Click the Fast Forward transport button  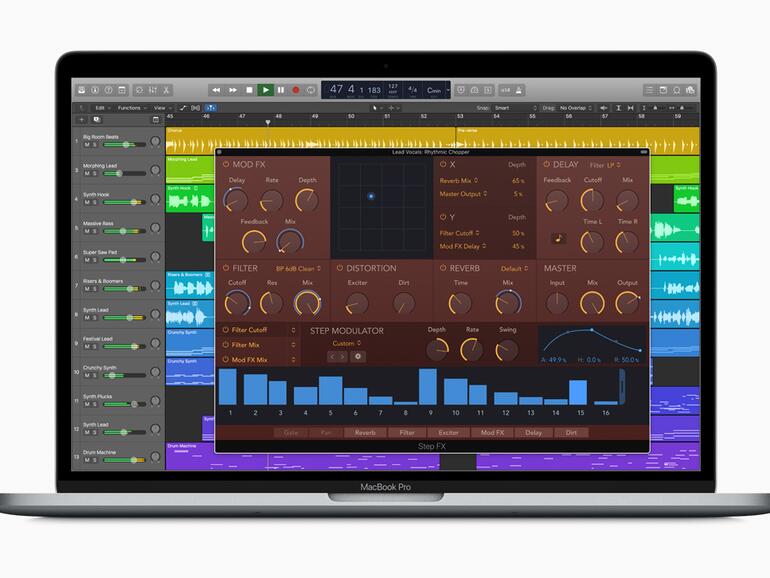tap(233, 90)
